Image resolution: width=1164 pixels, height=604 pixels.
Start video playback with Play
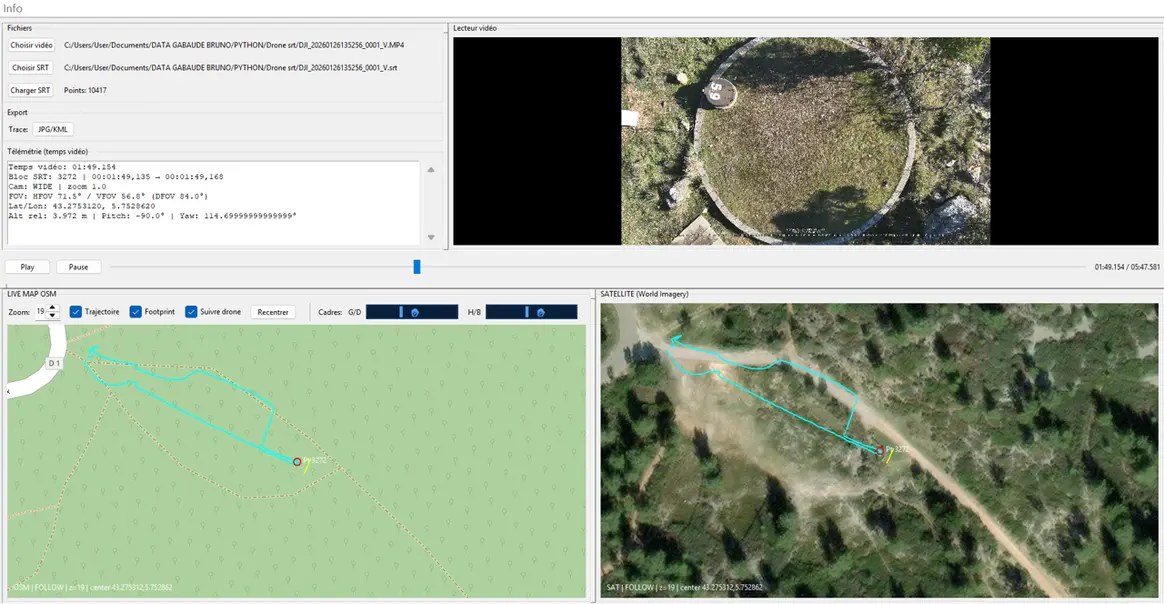pos(28,267)
